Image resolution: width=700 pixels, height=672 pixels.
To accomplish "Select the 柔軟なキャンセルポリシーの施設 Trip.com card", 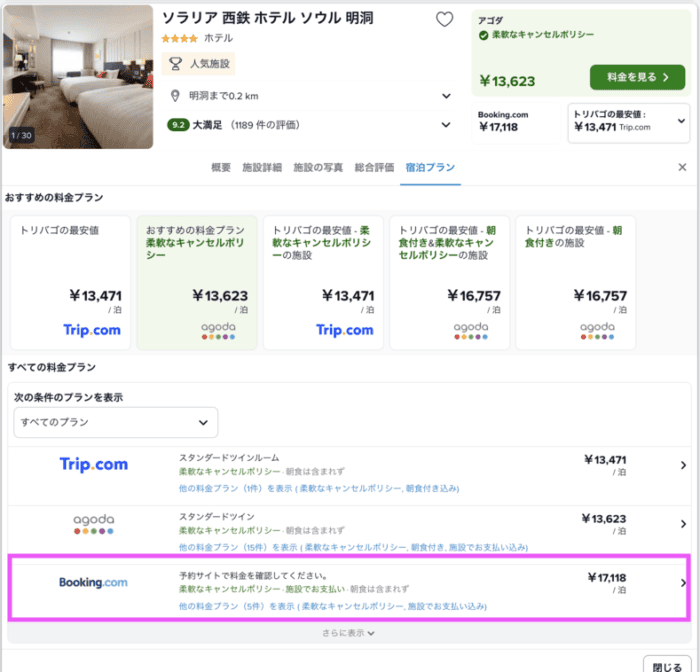I will click(x=323, y=283).
